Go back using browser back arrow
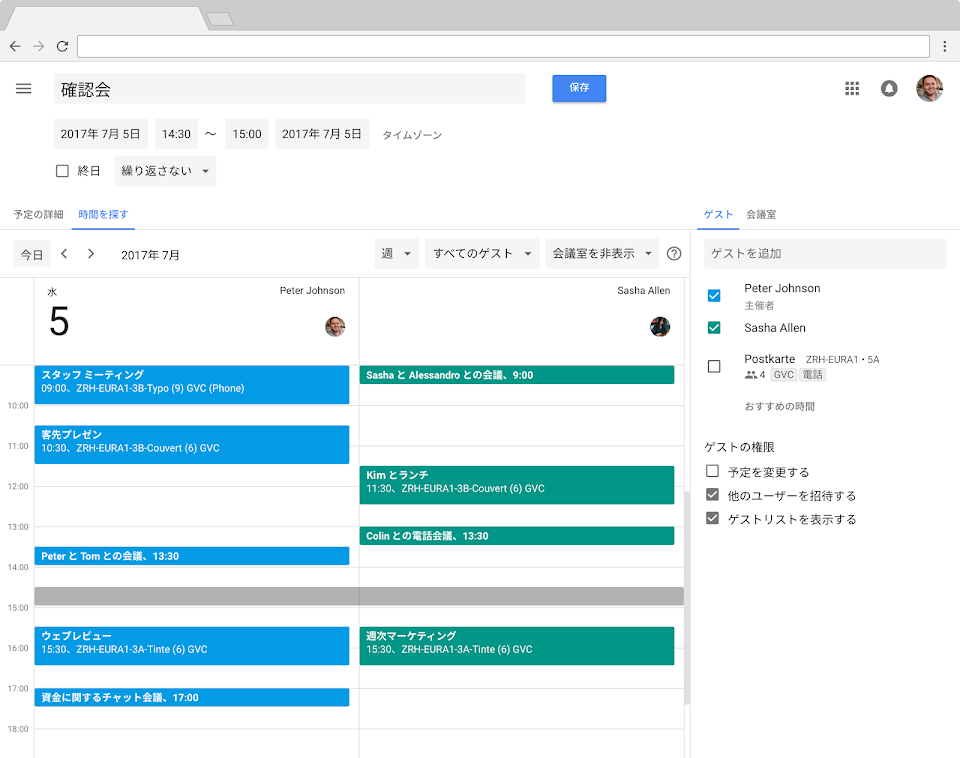This screenshot has height=758, width=960. coord(15,46)
